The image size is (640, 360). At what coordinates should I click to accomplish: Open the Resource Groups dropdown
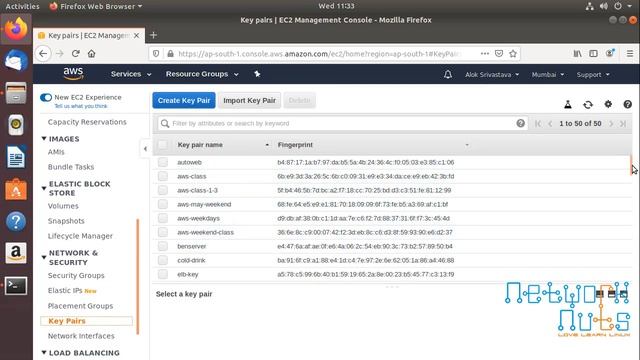click(x=202, y=74)
